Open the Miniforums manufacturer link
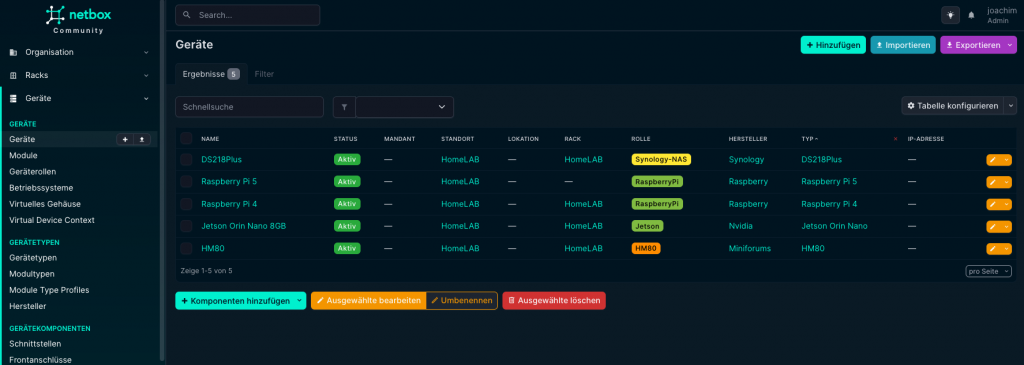This screenshot has height=365, width=1024. point(750,249)
